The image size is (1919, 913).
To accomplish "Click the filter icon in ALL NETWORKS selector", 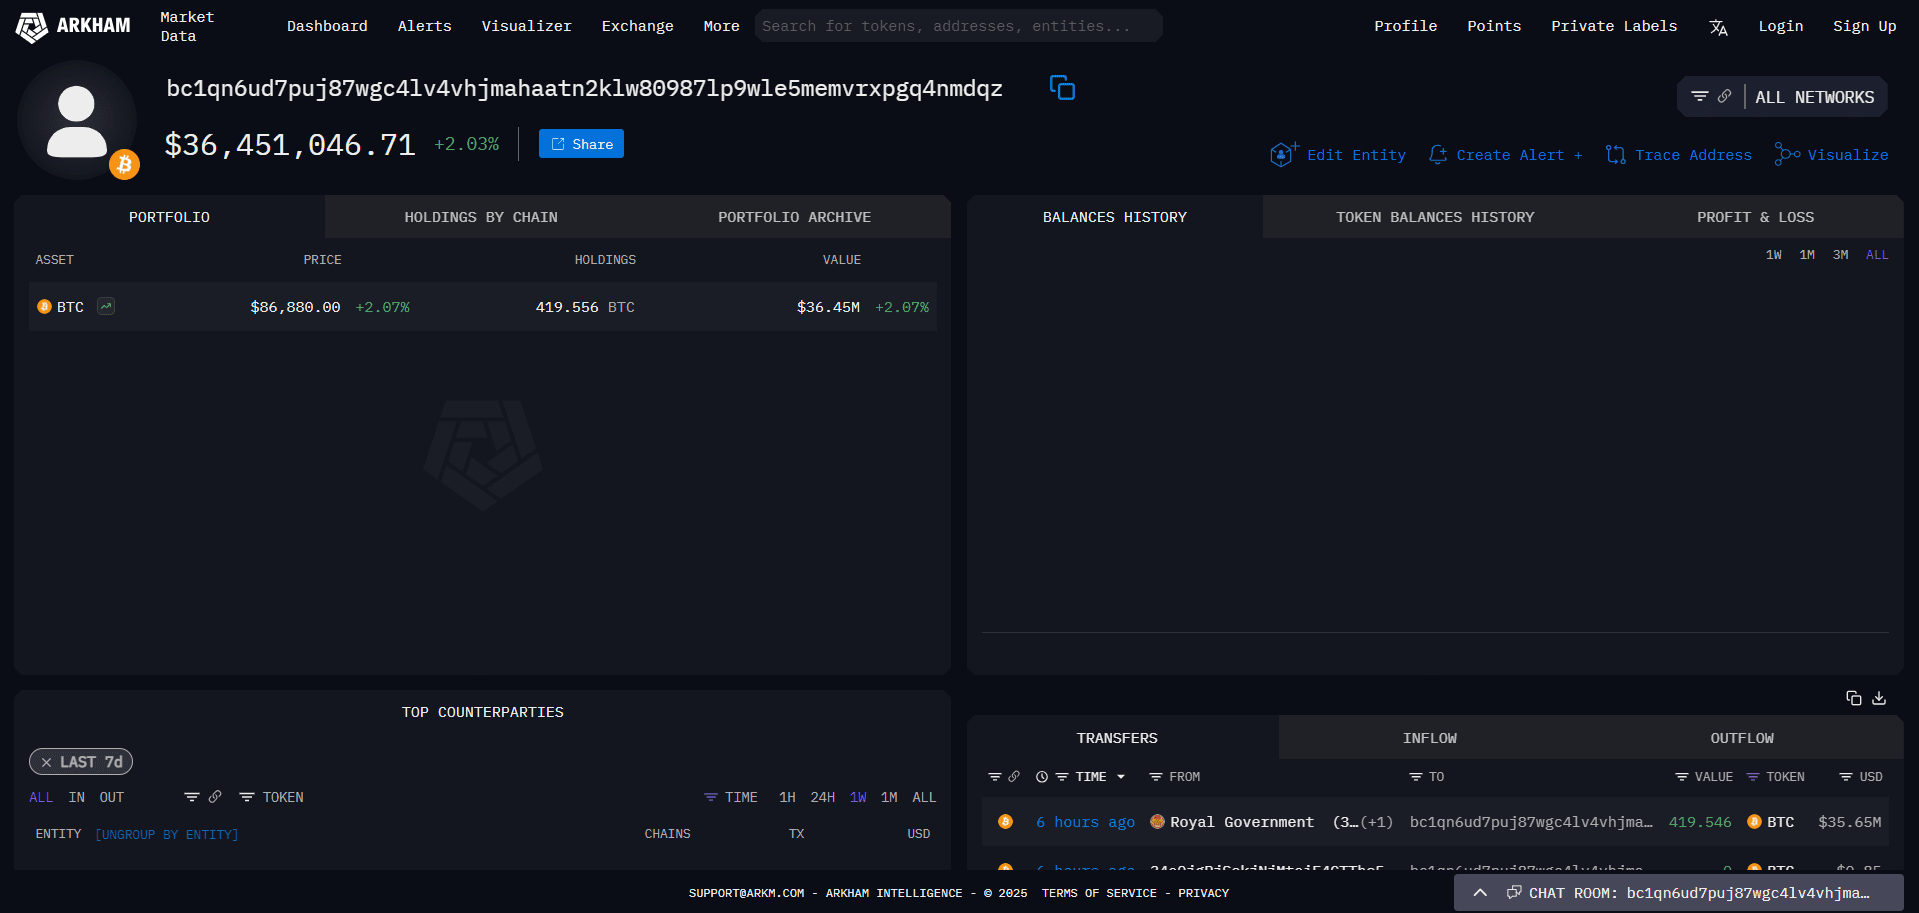I will tap(1699, 97).
